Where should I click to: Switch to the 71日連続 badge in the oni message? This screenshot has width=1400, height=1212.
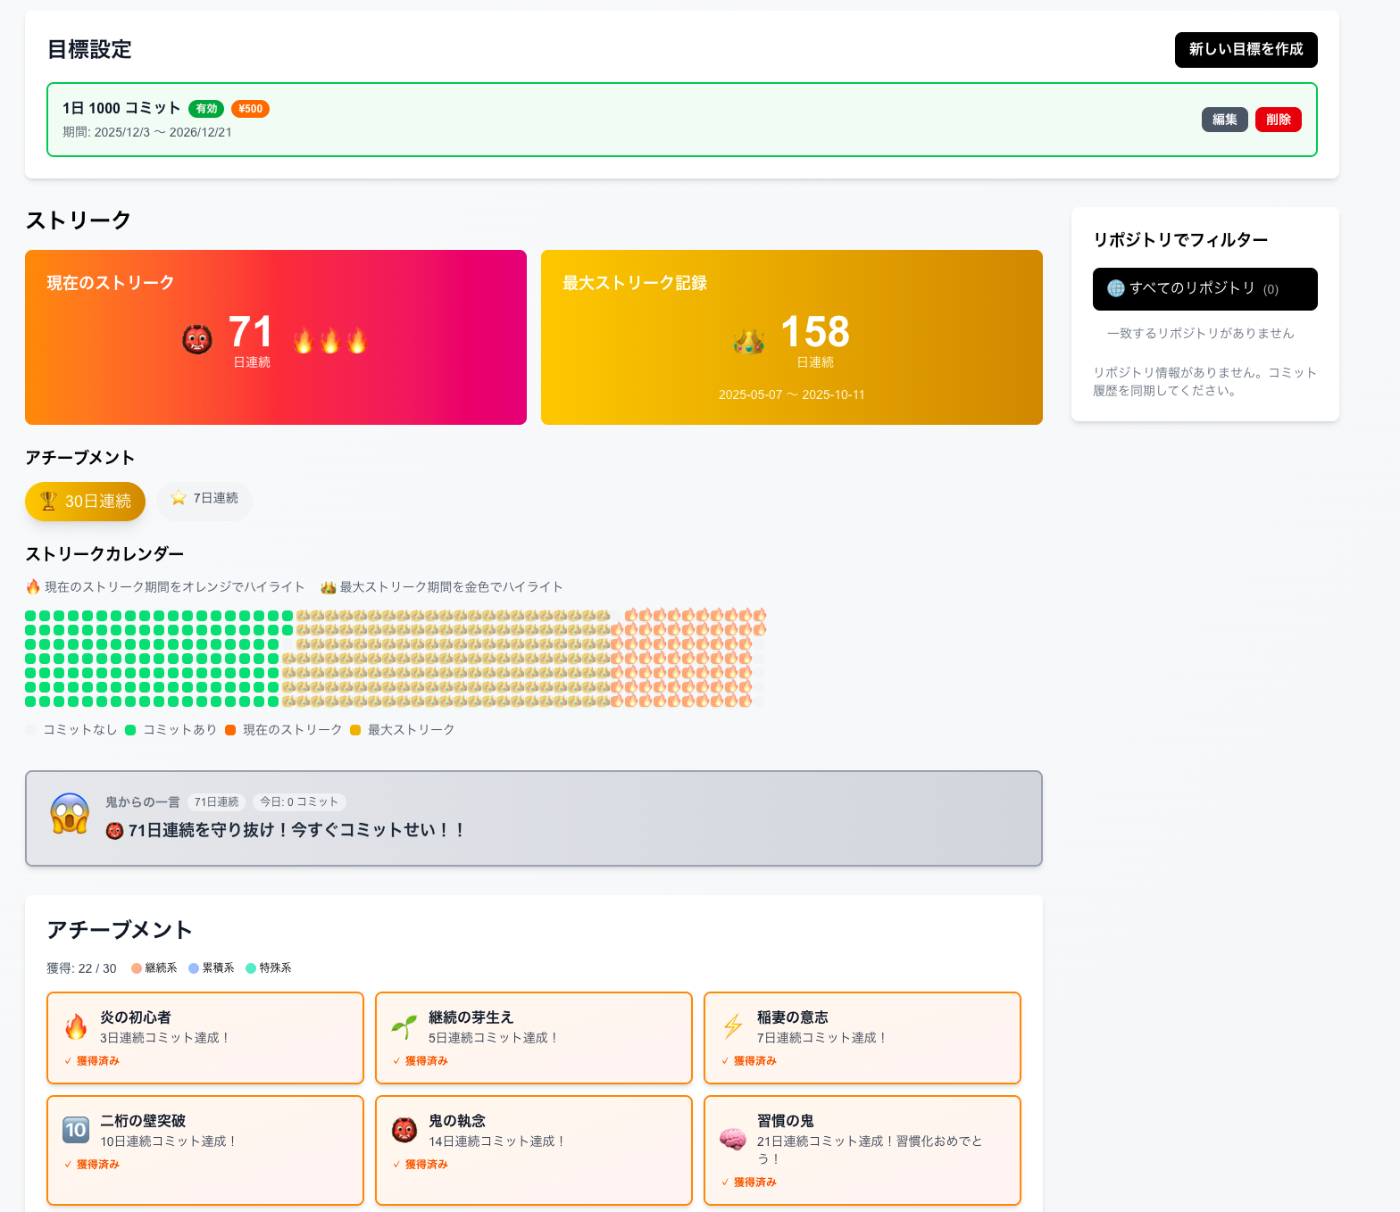(216, 801)
